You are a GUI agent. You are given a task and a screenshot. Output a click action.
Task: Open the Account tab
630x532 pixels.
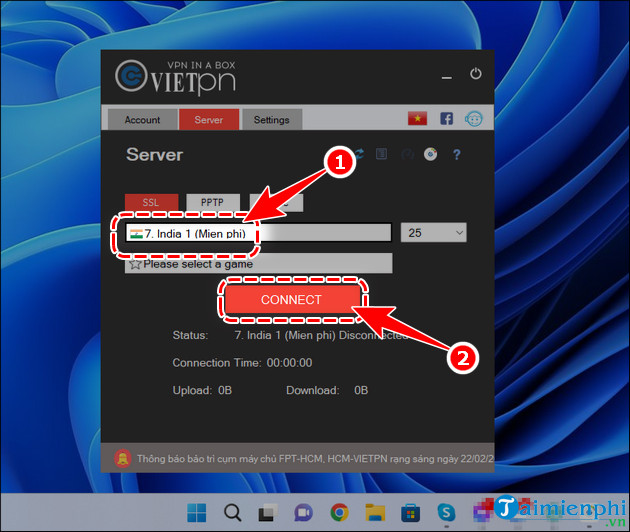[x=143, y=120]
